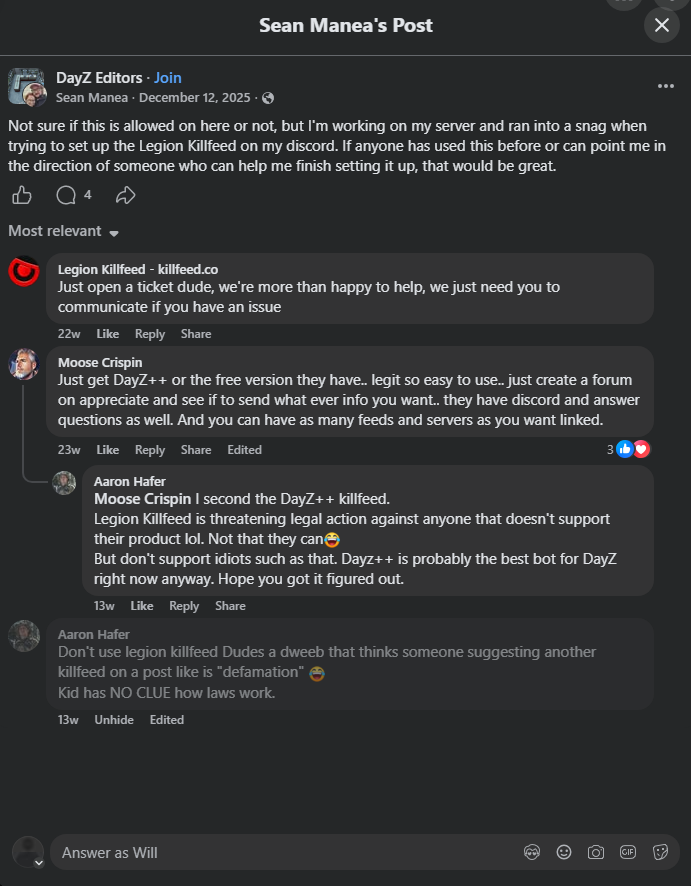This screenshot has width=691, height=886.
Task: Open the three-dot post options menu
Action: (666, 86)
